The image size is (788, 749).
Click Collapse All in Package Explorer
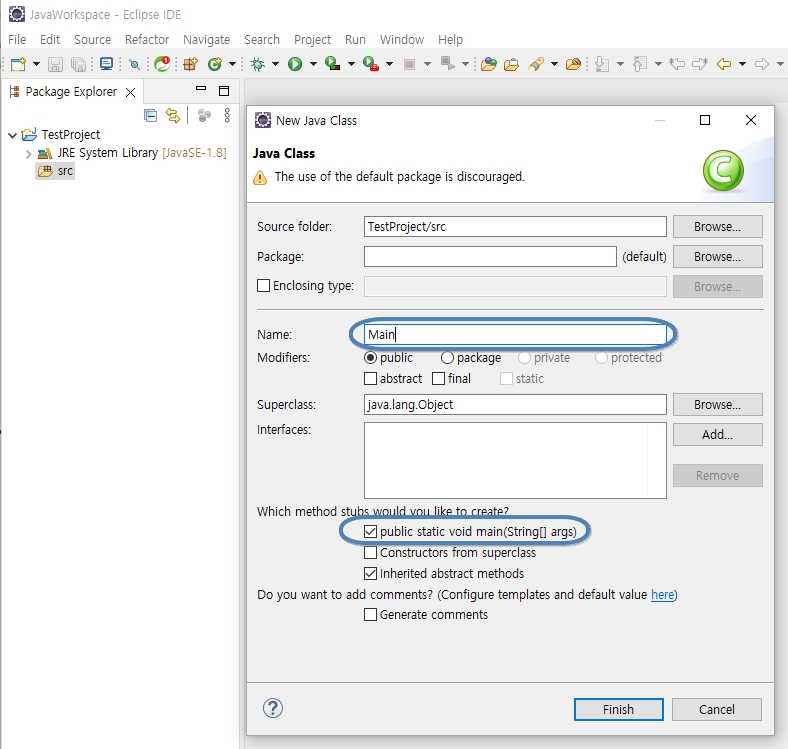[x=150, y=116]
